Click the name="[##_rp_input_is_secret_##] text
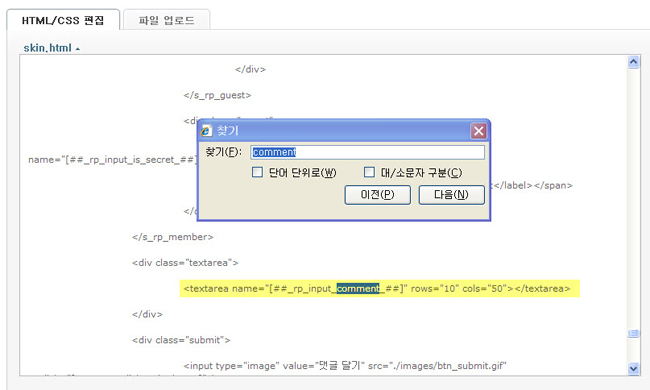Screen dimensions: 650x390 [112, 160]
